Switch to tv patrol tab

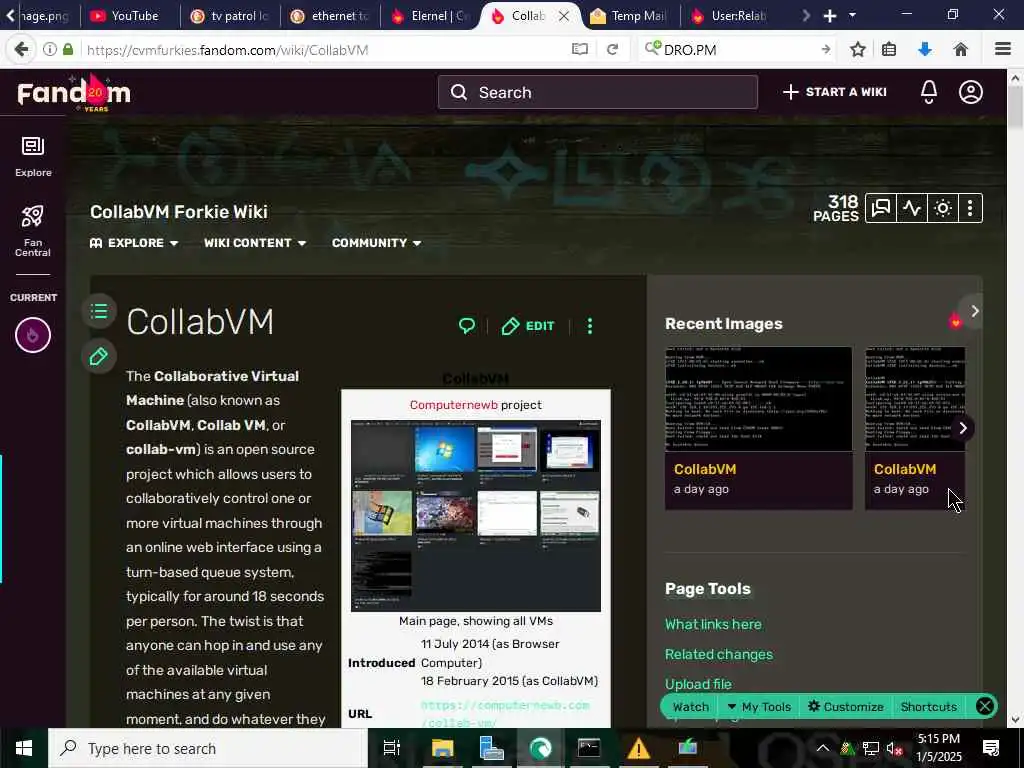(x=230, y=16)
